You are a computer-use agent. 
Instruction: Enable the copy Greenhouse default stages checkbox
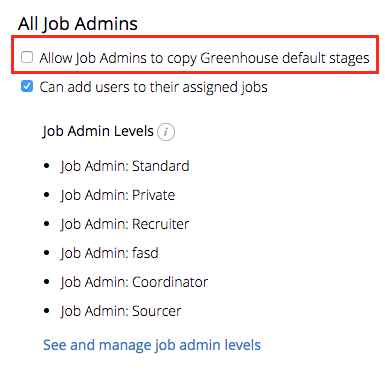27,57
